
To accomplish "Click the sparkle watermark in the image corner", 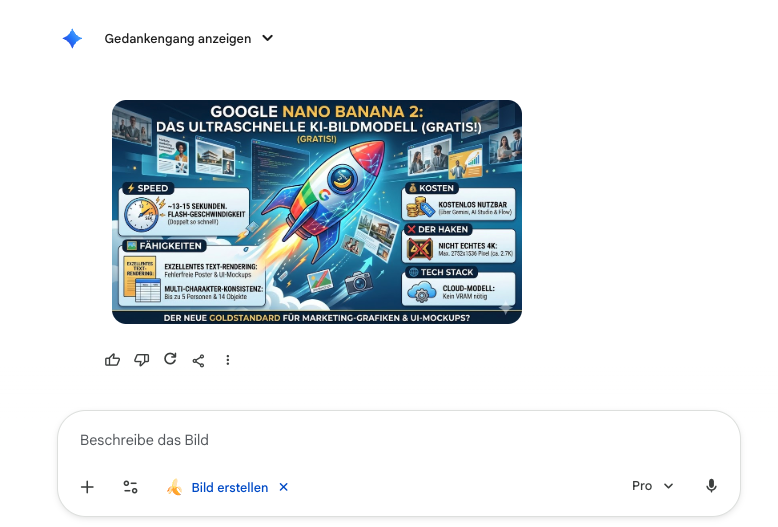I will tap(506, 308).
